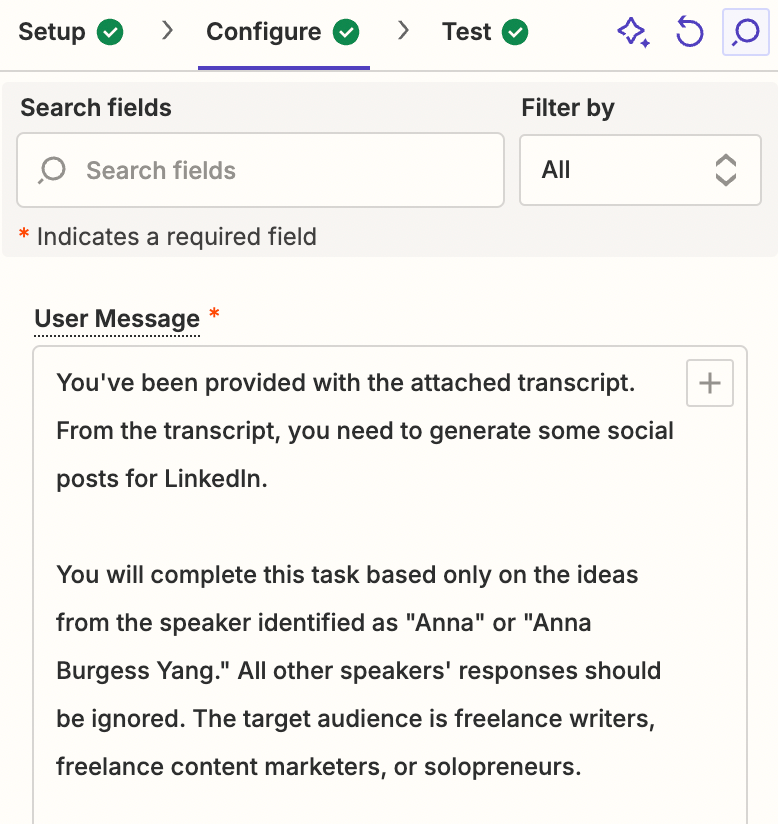Click the underlined User Message label
The height and width of the screenshot is (824, 778).
click(x=117, y=319)
